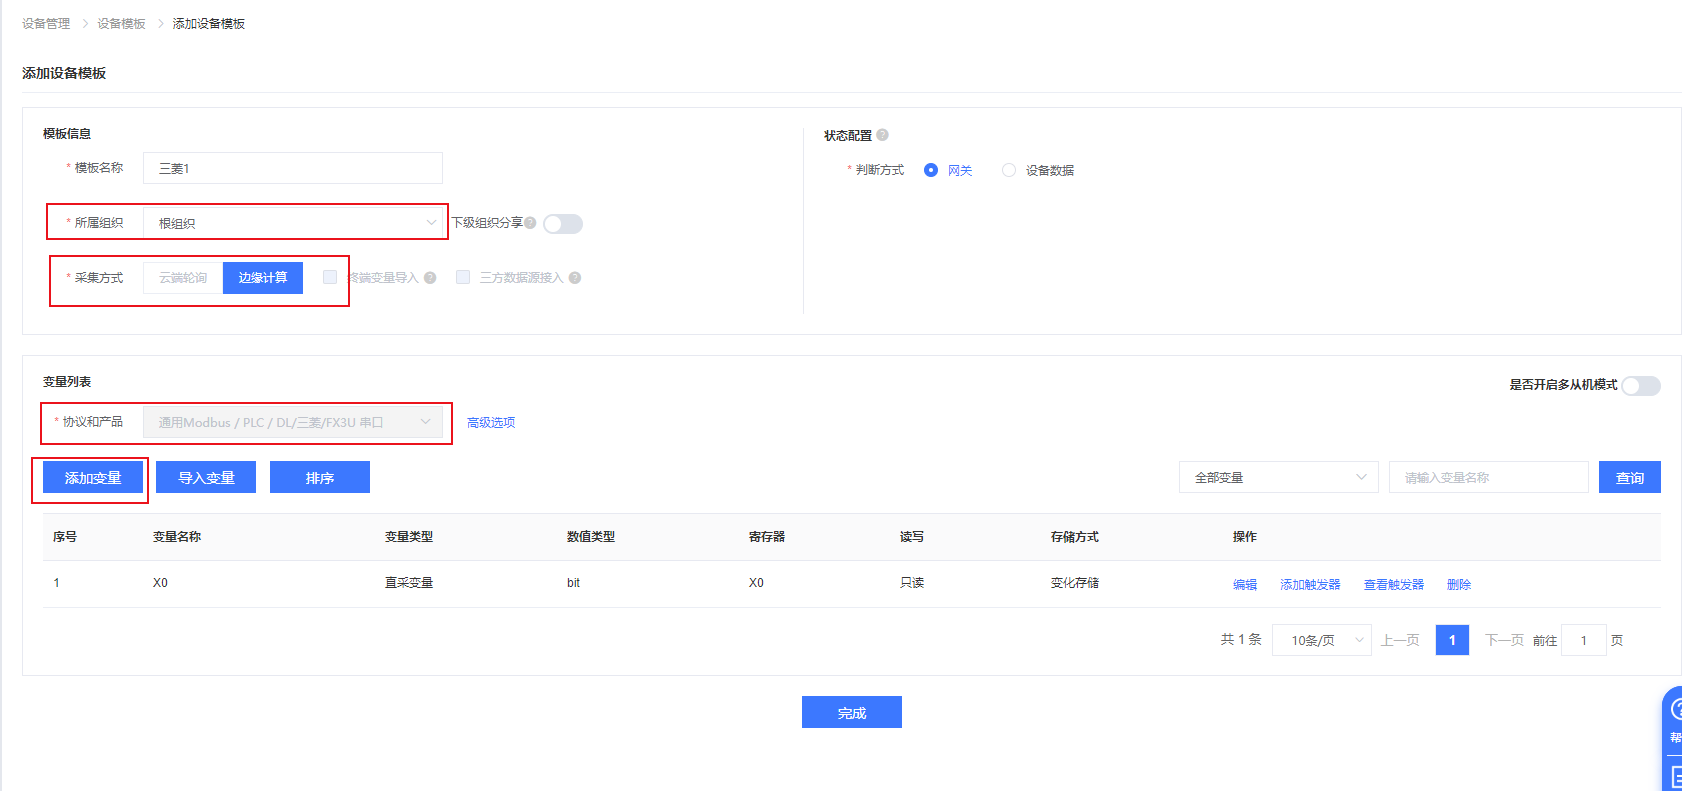This screenshot has height=791, width=1682.
Task: Click the help icon after 三方数据源接入
Action: point(575,278)
